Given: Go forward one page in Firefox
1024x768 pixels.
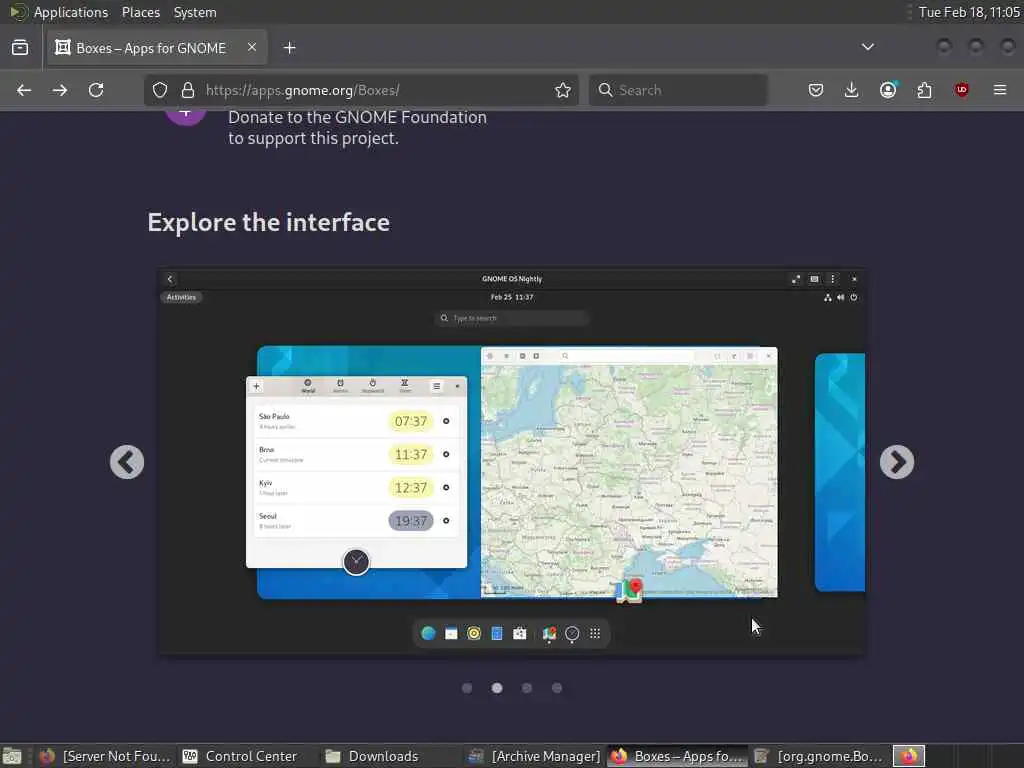Looking at the screenshot, I should [x=60, y=90].
